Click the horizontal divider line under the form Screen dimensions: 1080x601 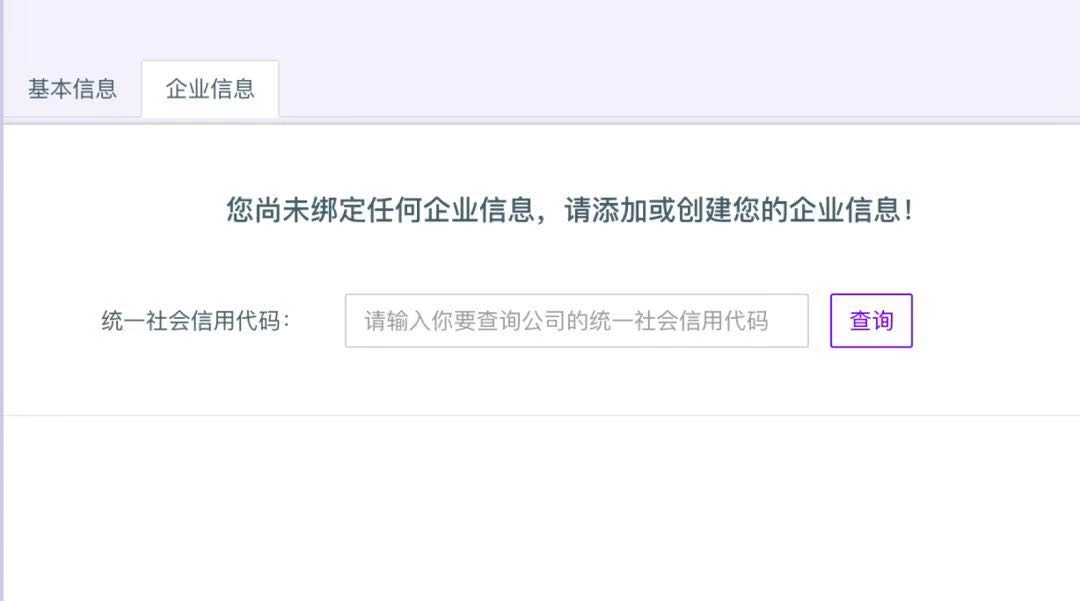[541, 415]
